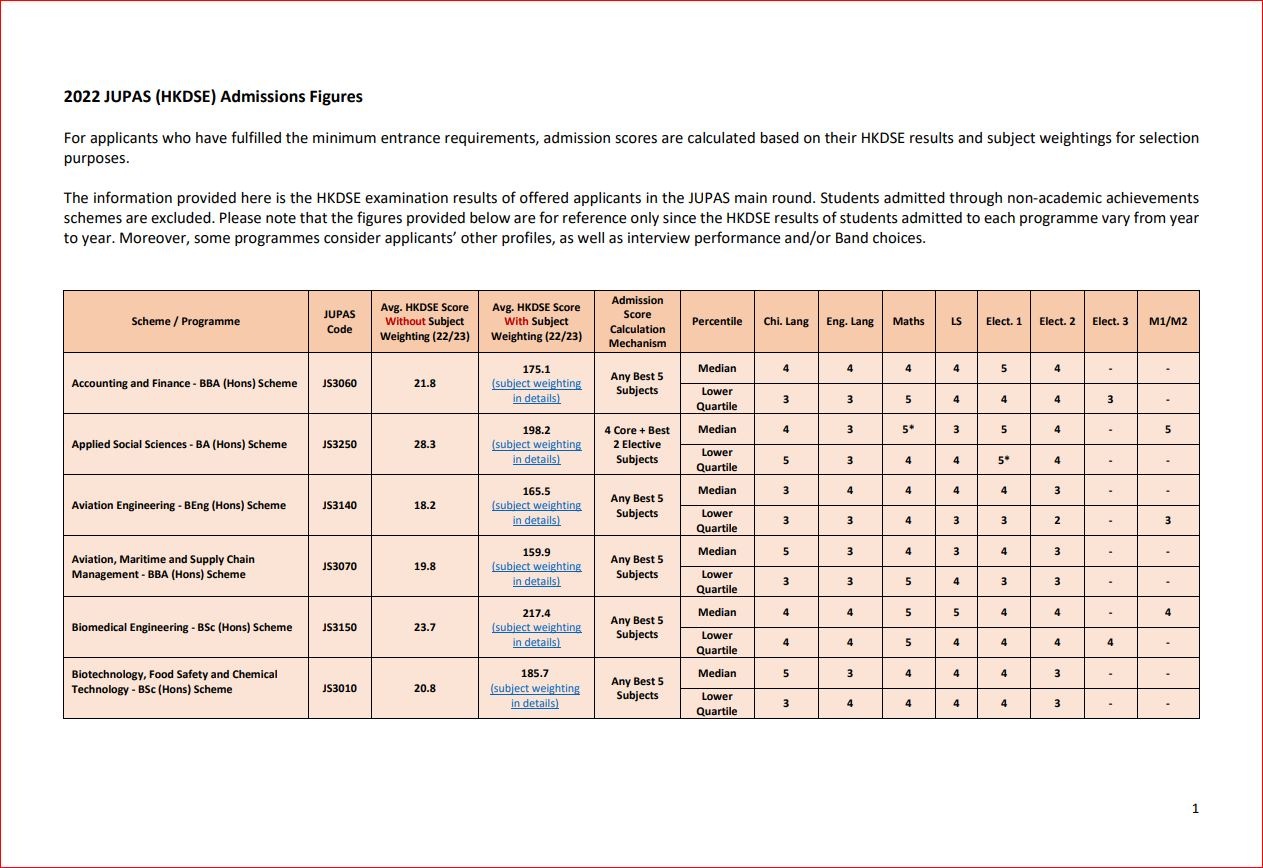Click the weighted score 217.4

tap(536, 613)
